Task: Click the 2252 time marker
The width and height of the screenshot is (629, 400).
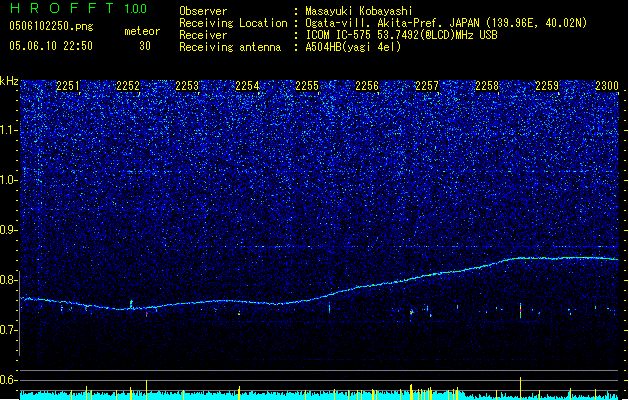Action: [x=128, y=86]
